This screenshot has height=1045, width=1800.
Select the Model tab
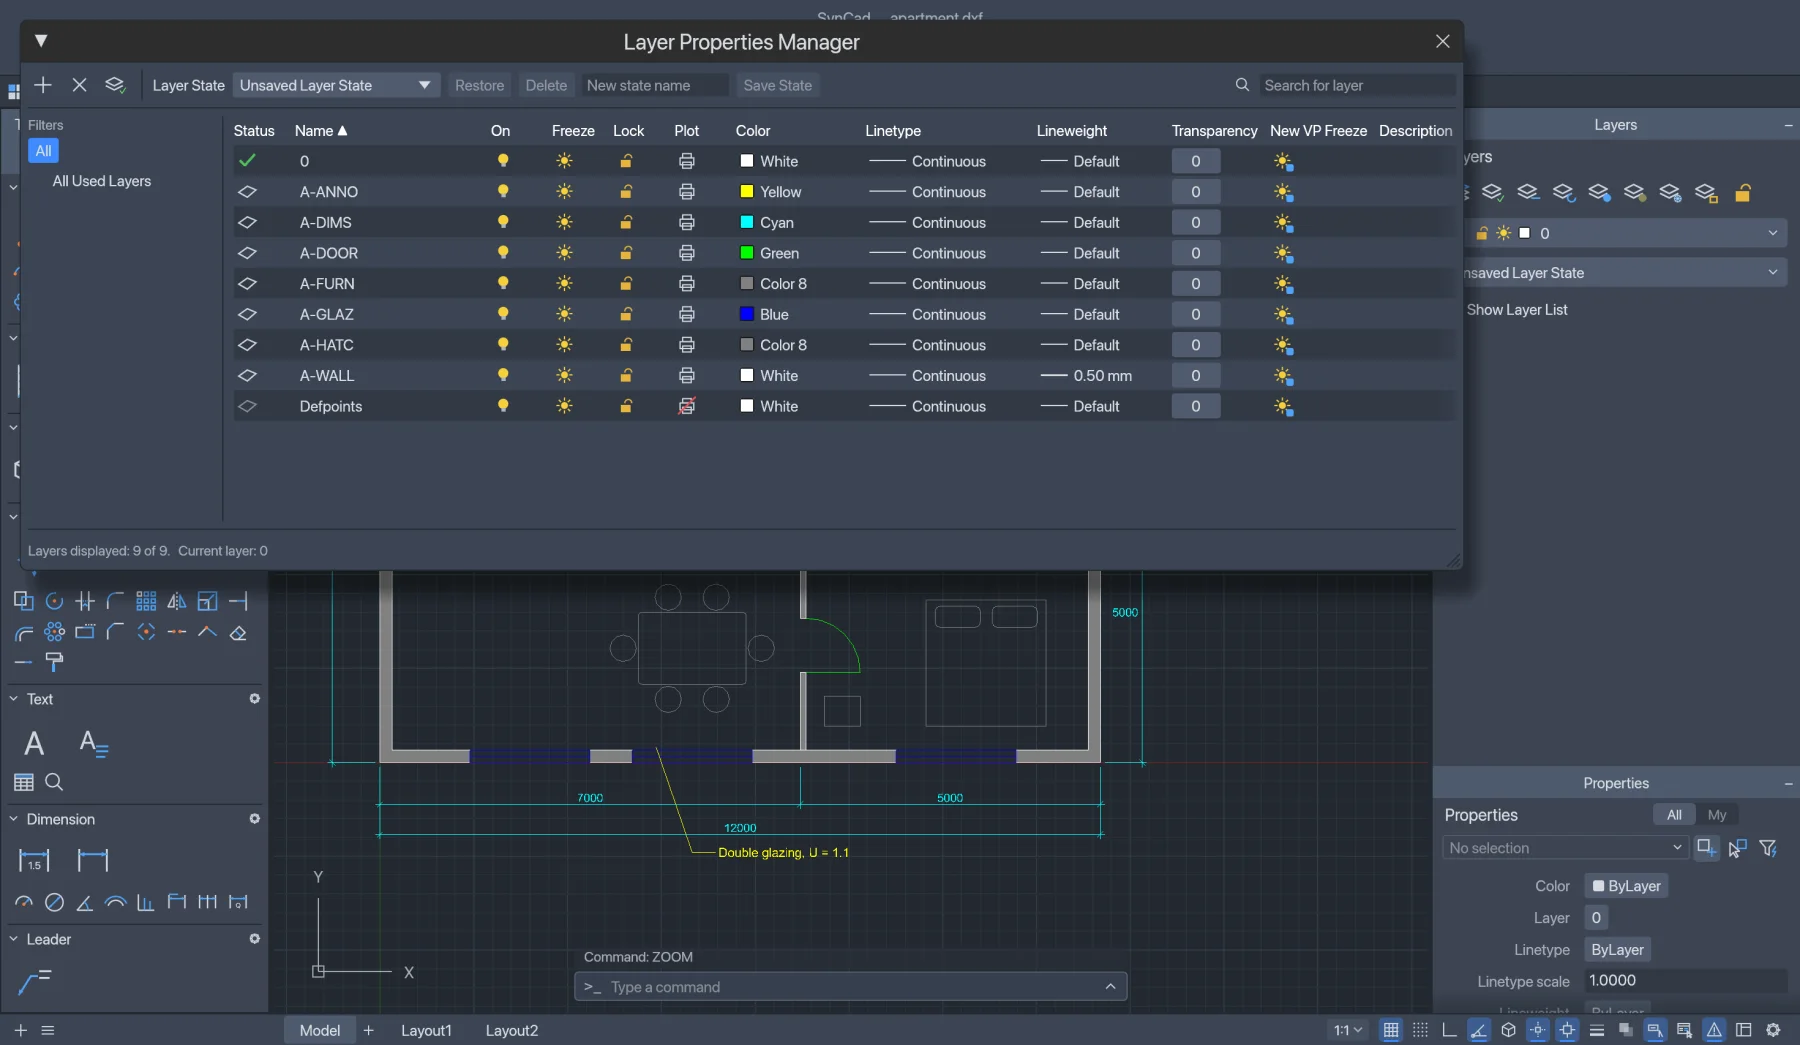point(320,1030)
